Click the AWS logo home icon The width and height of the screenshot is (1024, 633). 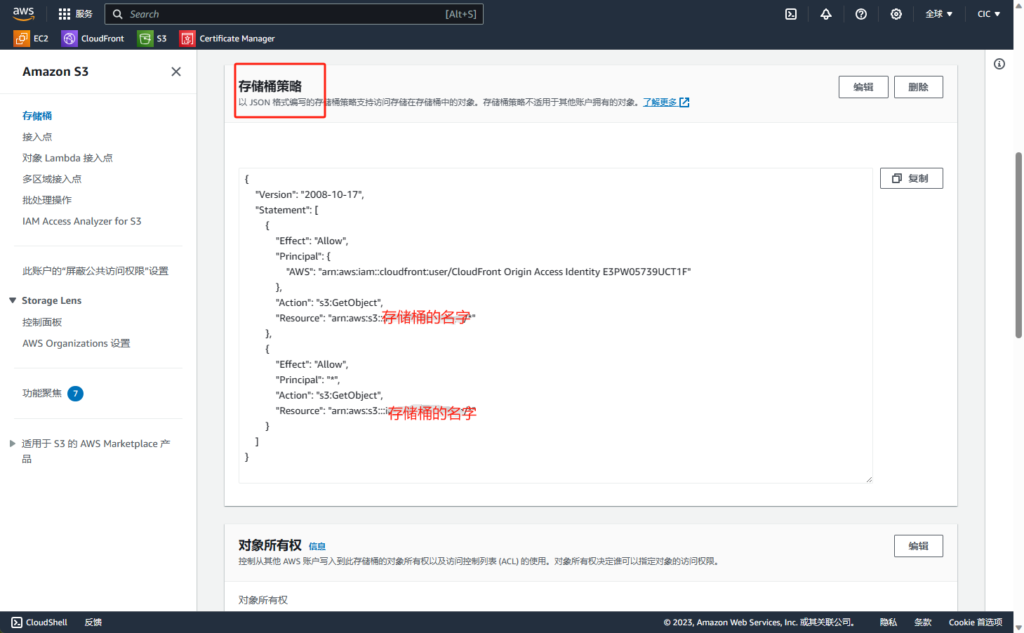[24, 13]
